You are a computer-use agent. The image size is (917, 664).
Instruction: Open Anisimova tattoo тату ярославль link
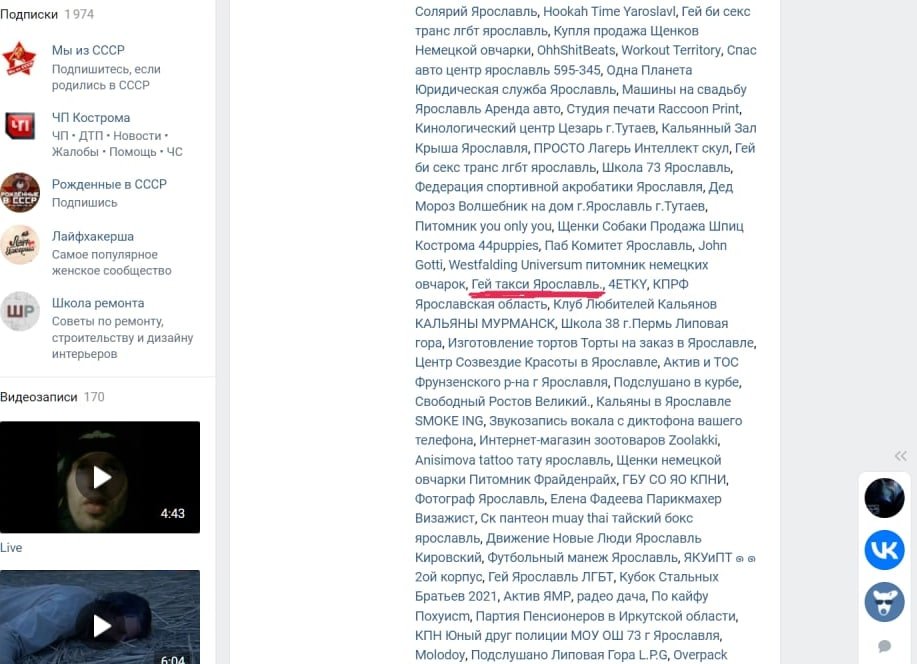513,460
